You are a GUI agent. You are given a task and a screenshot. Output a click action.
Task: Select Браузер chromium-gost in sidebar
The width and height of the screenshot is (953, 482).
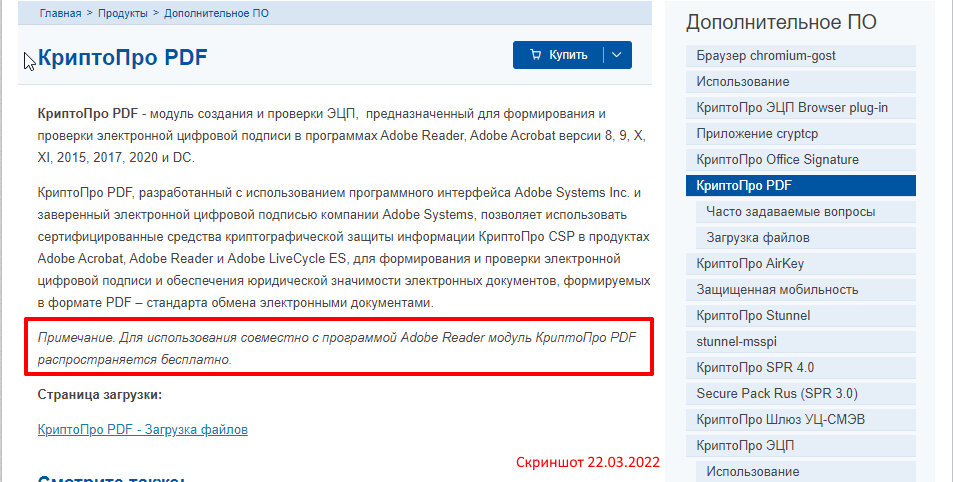(800, 55)
